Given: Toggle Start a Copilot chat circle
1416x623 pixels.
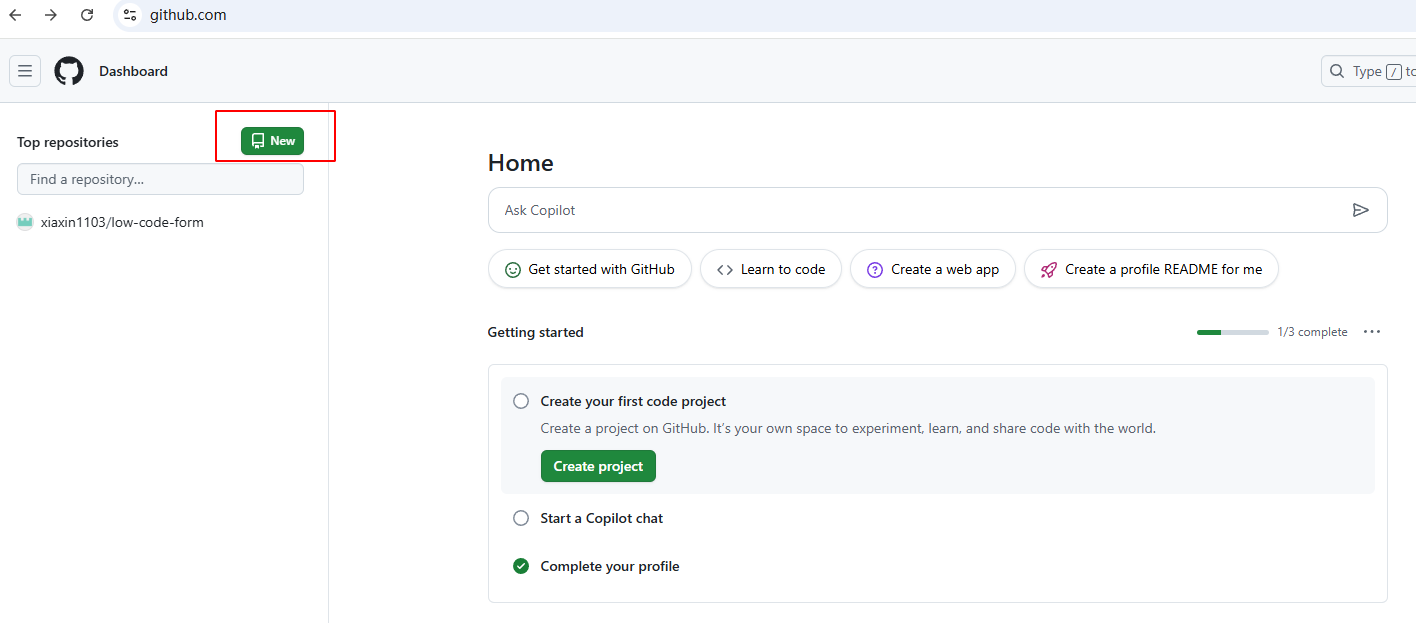Looking at the screenshot, I should pyautogui.click(x=521, y=518).
